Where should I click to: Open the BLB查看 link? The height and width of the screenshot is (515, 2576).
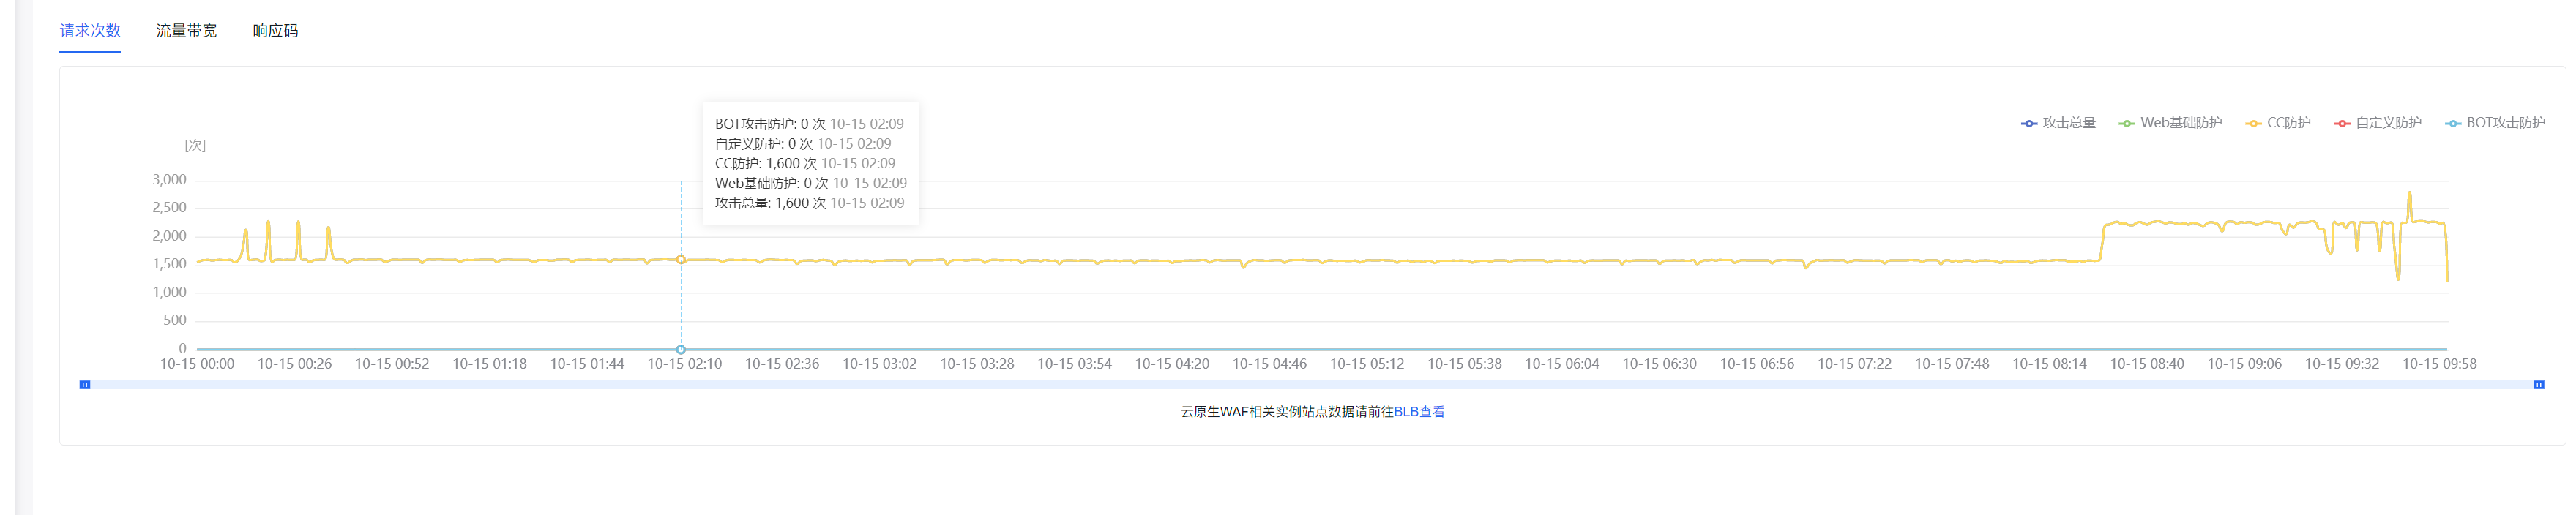[1419, 412]
